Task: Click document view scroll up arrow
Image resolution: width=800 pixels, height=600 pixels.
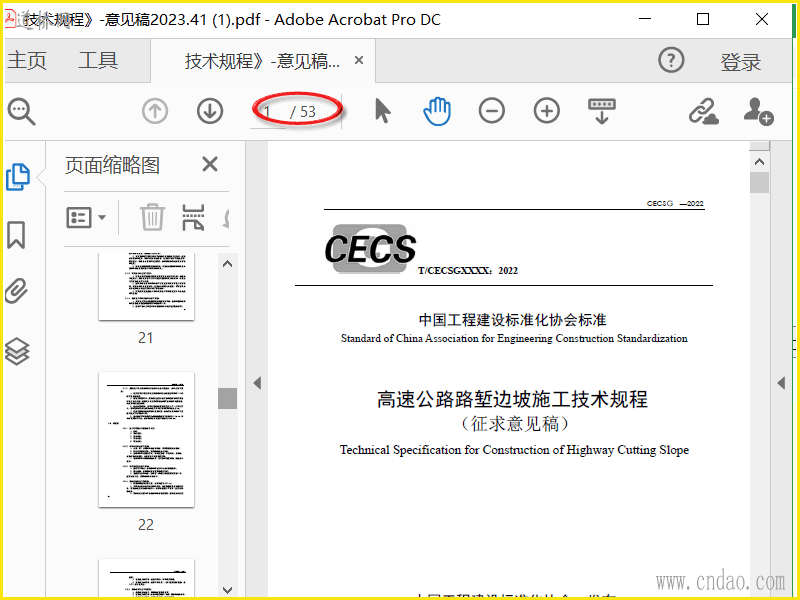Action: coord(759,162)
